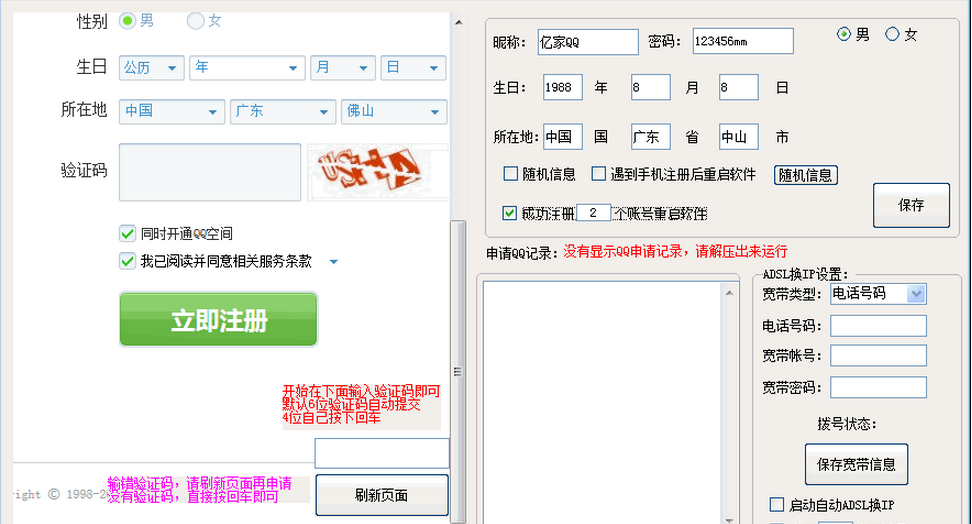The width and height of the screenshot is (972, 524).
Task: Click the birth year field showing 1988
Action: pos(562,87)
